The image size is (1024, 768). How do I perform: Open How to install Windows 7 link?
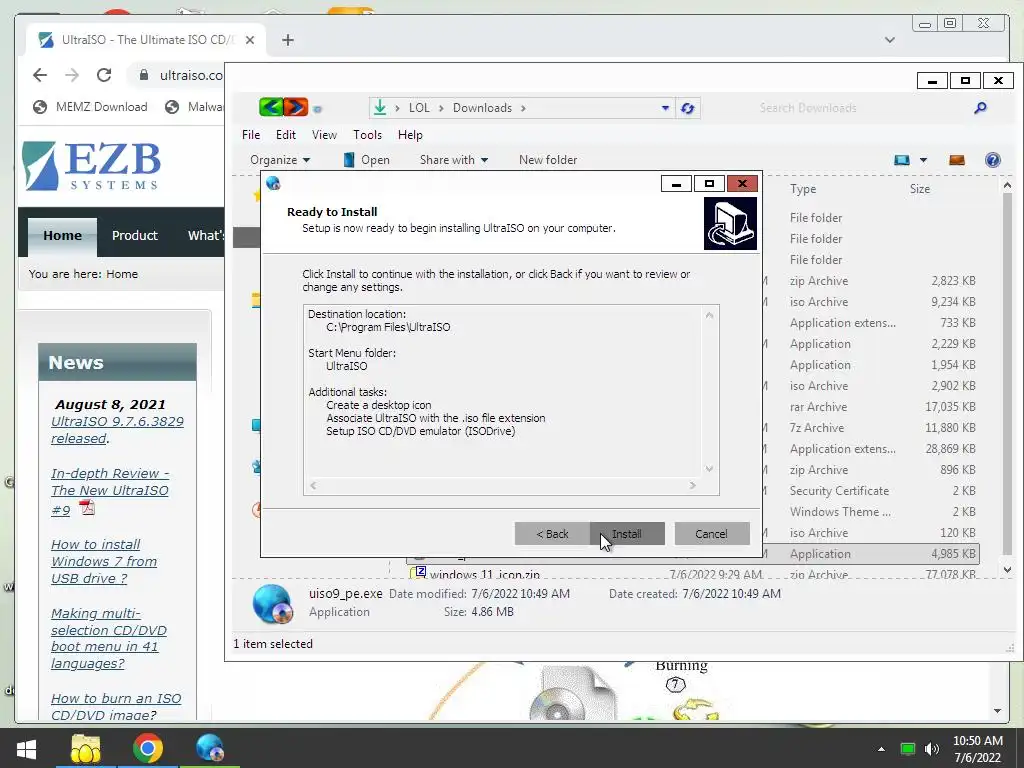(104, 562)
